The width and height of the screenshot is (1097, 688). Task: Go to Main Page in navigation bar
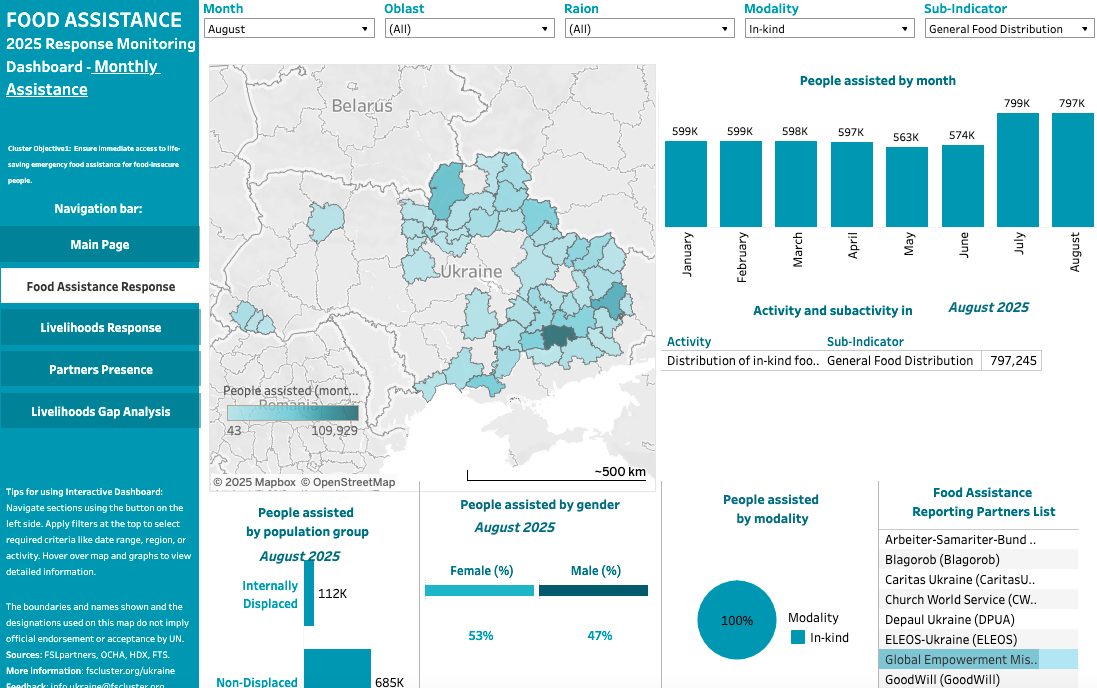[100, 245]
